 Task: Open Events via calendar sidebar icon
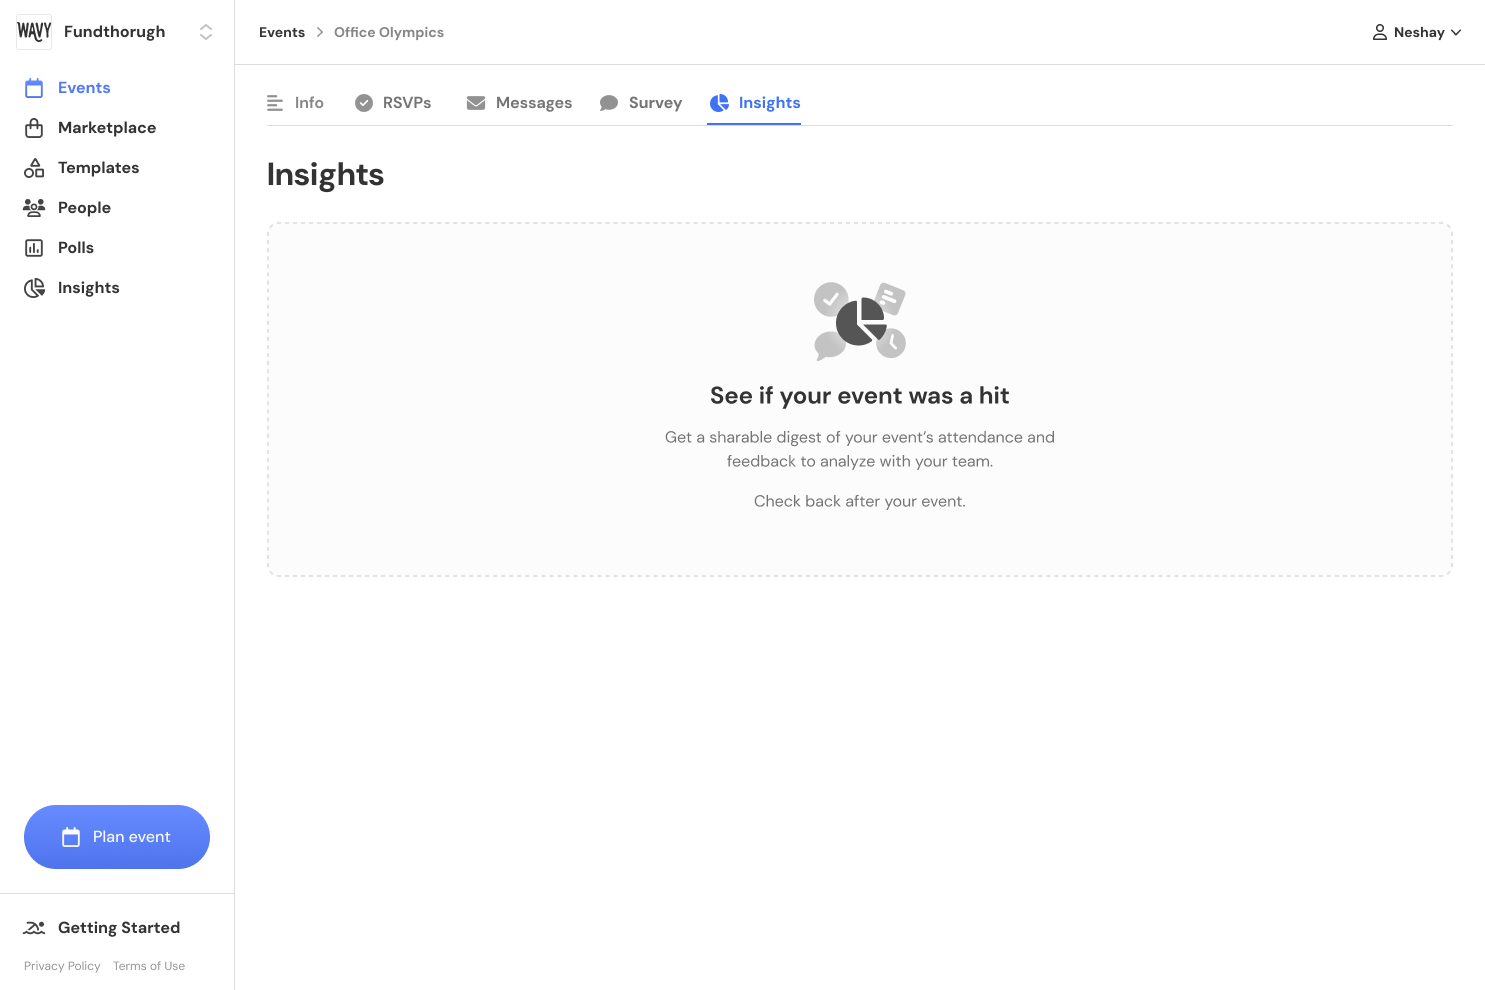(x=34, y=88)
